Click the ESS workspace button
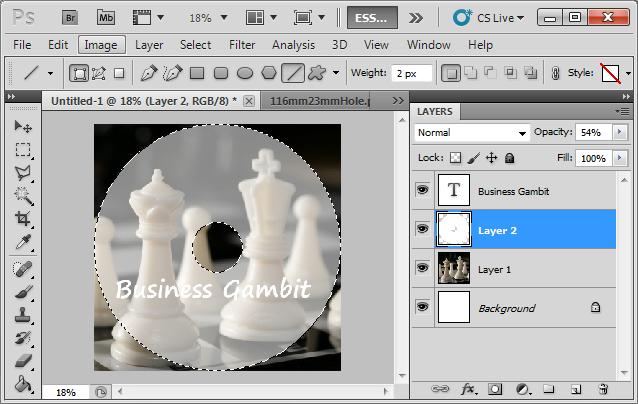 372,17
